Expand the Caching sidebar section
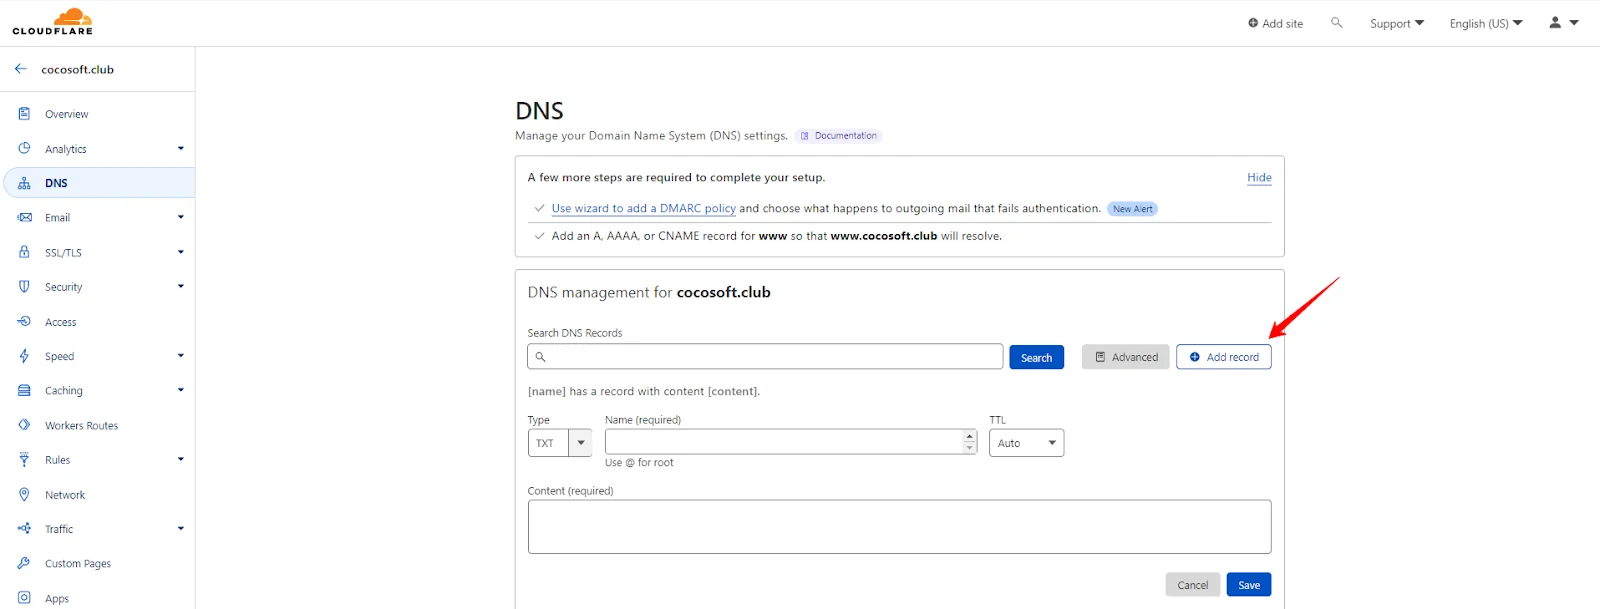The width and height of the screenshot is (1600, 609). coord(181,390)
